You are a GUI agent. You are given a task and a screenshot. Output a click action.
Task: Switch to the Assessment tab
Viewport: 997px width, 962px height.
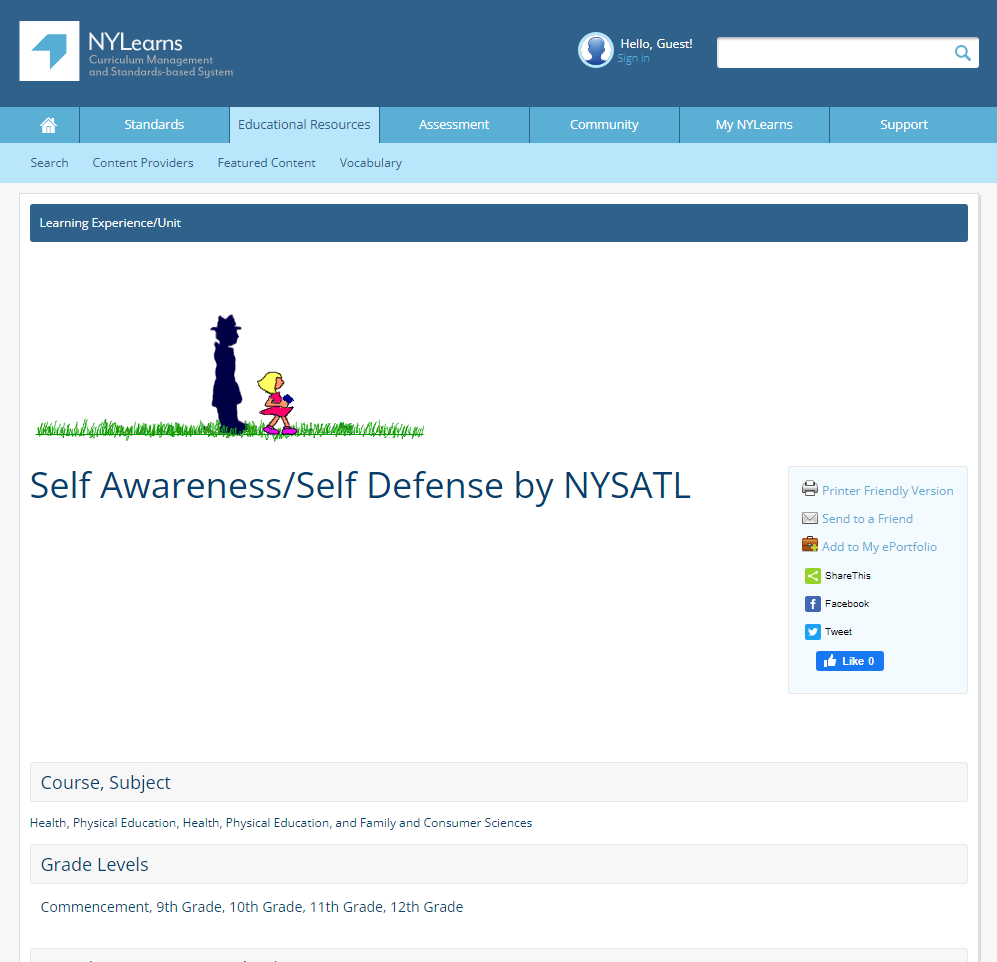[x=454, y=124]
